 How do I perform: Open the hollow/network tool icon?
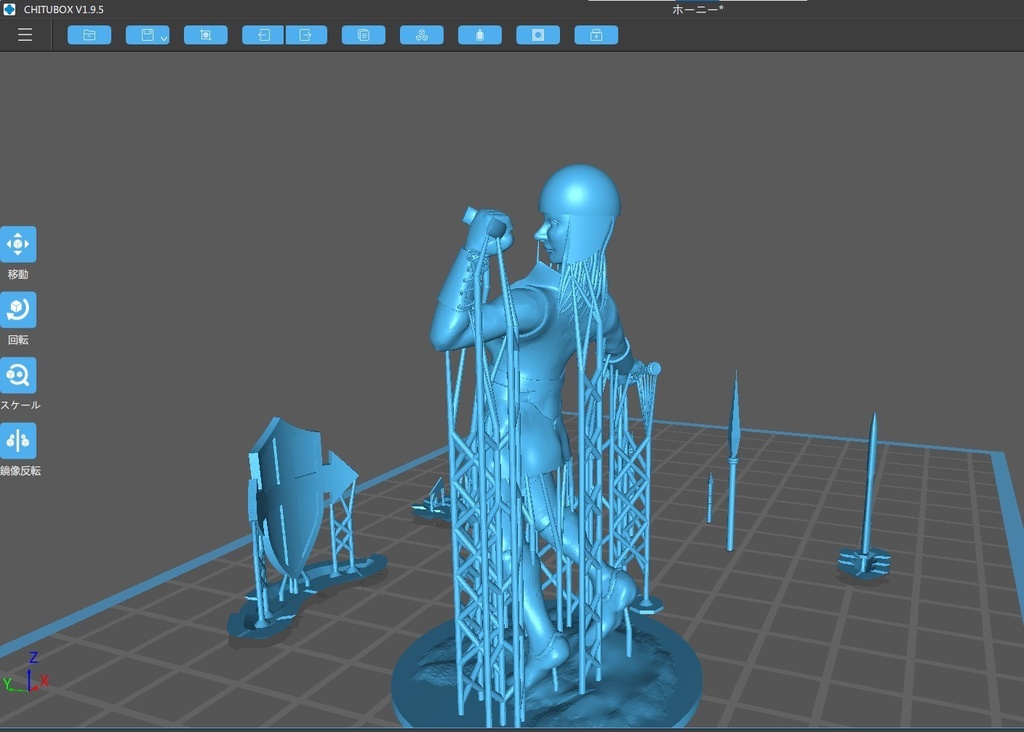(420, 34)
